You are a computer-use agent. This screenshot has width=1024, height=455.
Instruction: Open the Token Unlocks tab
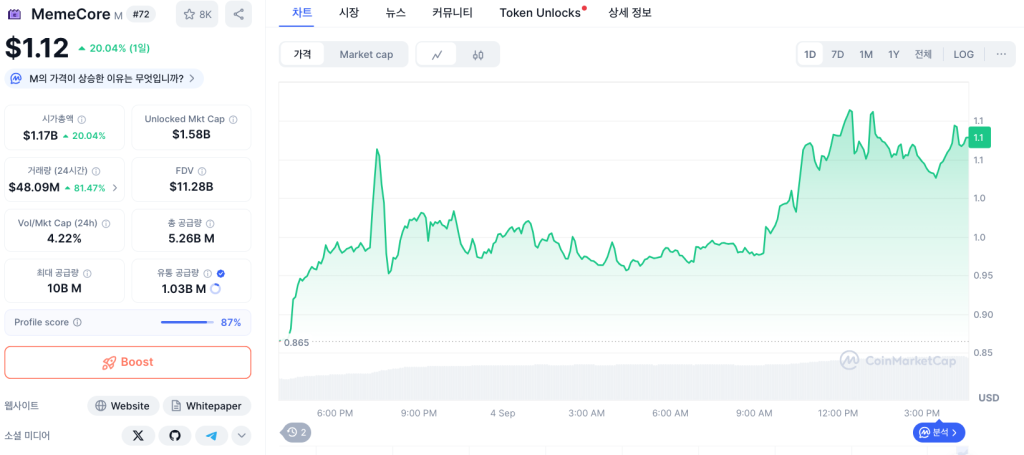(x=540, y=13)
